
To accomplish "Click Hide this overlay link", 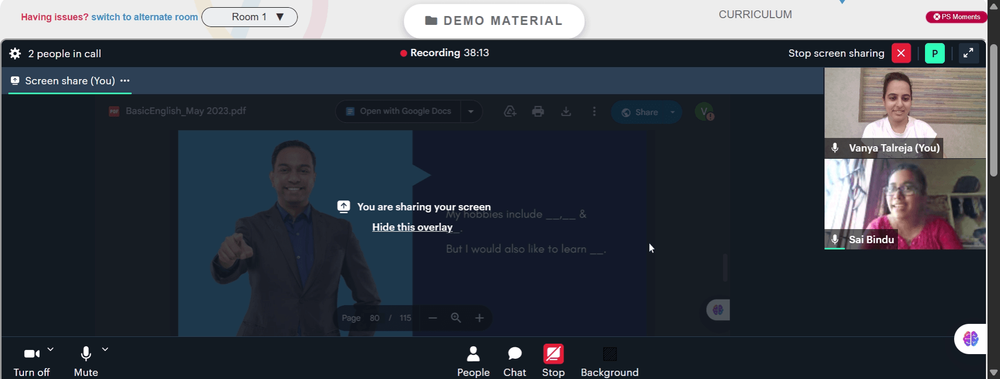I will point(412,227).
